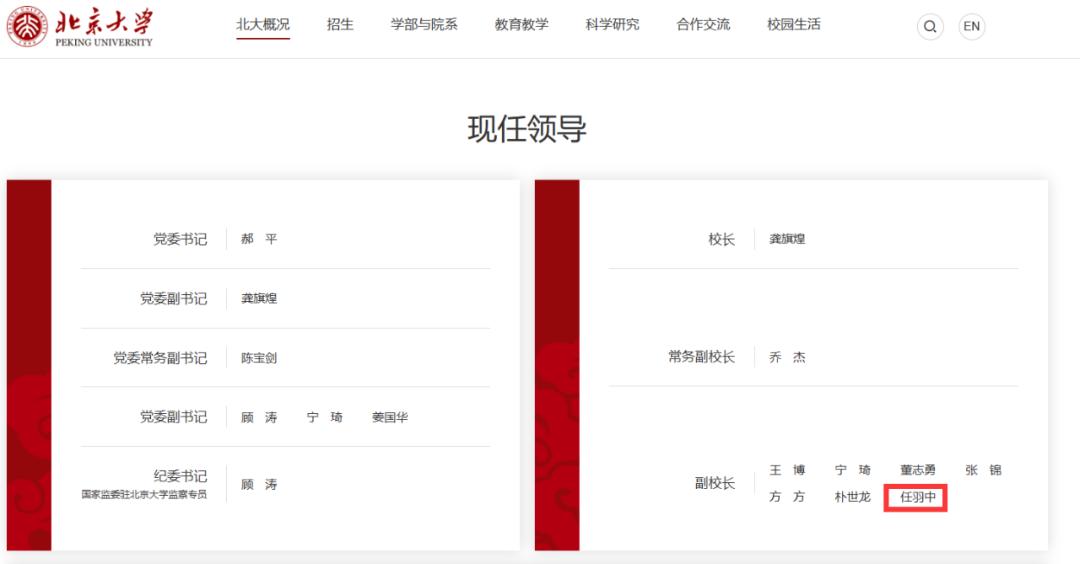Select 朴世龙 among the 副校长 names
This screenshot has width=1080, height=564.
[x=853, y=497]
